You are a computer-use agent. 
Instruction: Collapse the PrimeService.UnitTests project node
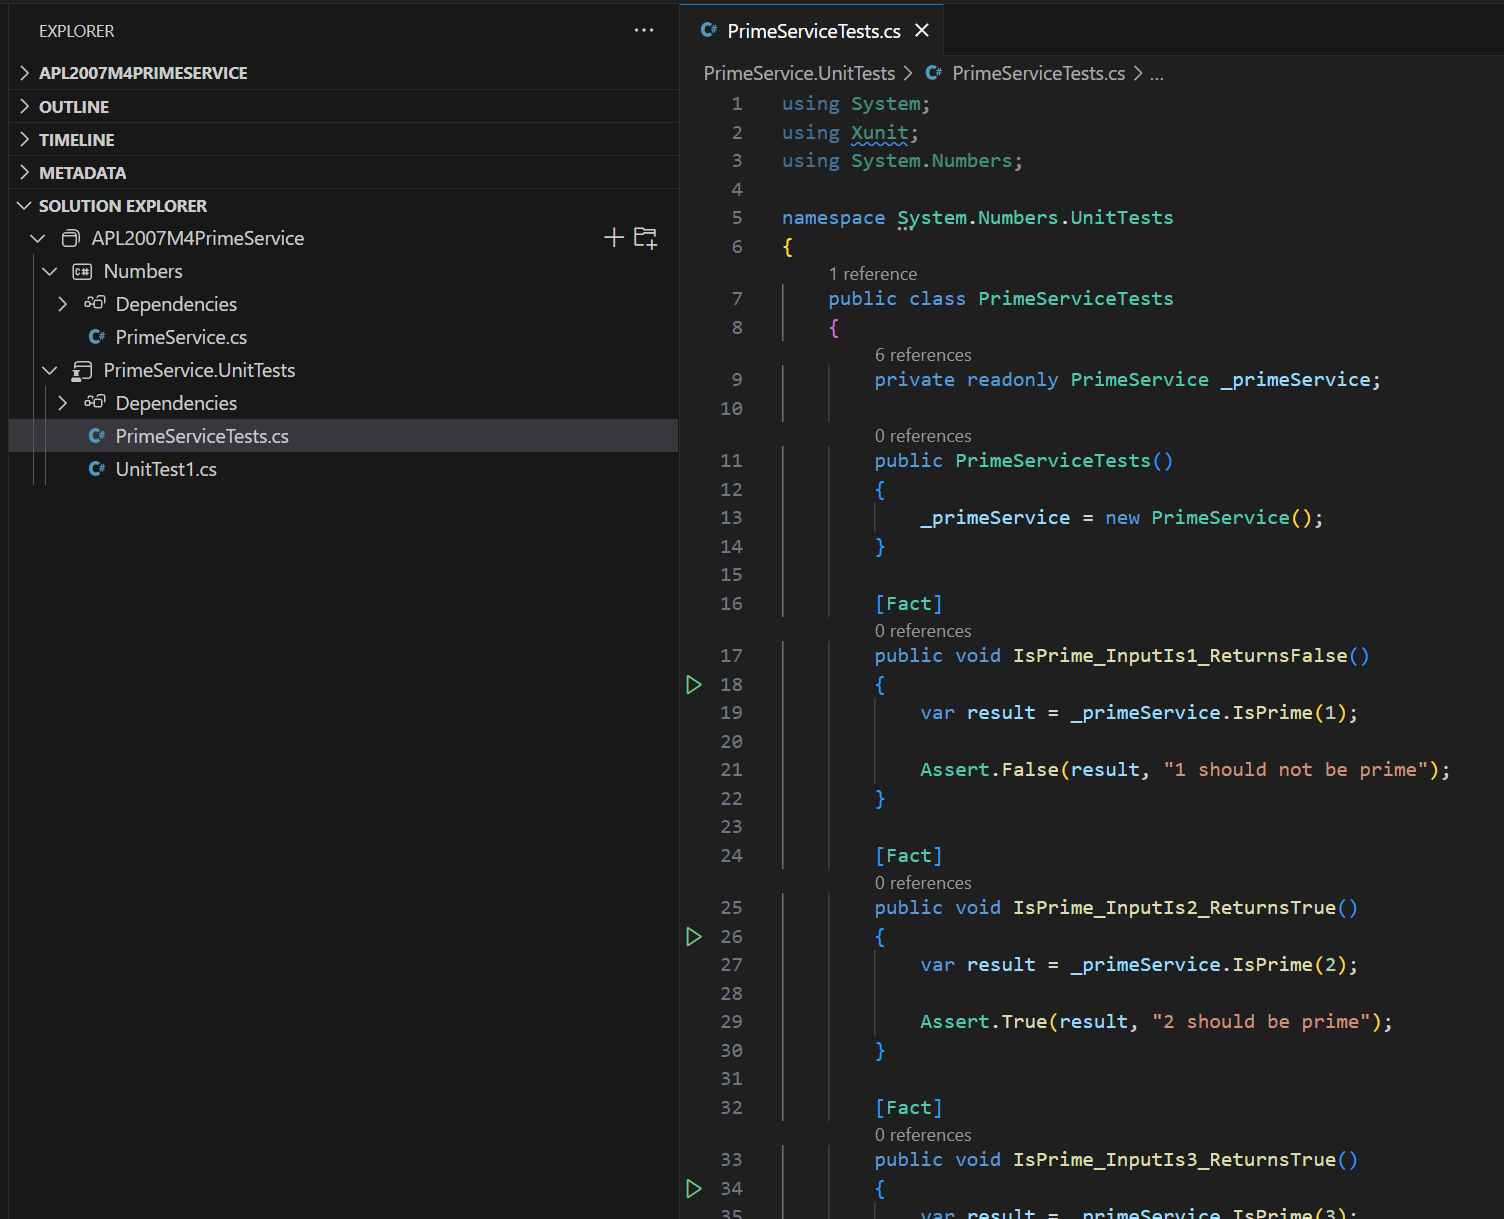tap(50, 370)
